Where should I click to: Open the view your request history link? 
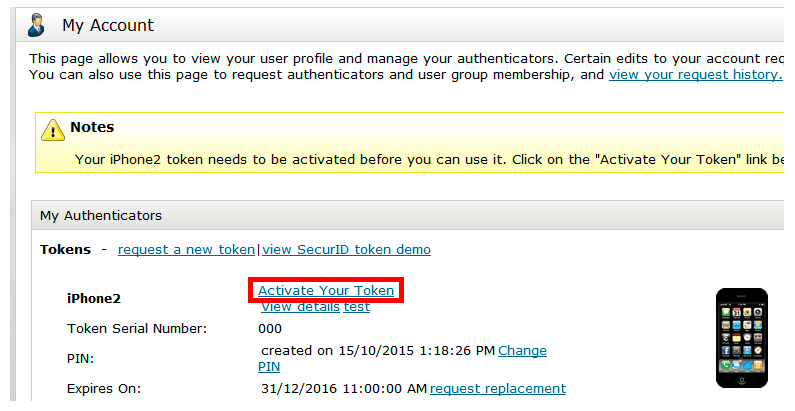coord(695,75)
